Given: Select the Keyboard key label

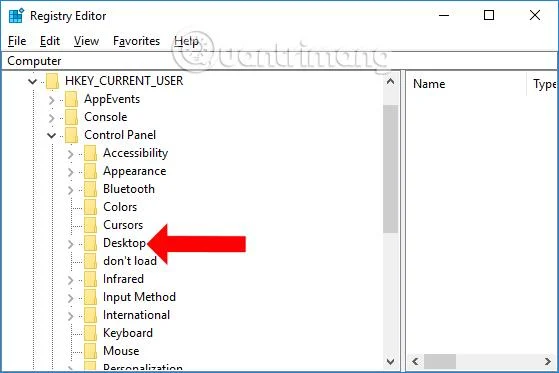Looking at the screenshot, I should coord(128,333).
